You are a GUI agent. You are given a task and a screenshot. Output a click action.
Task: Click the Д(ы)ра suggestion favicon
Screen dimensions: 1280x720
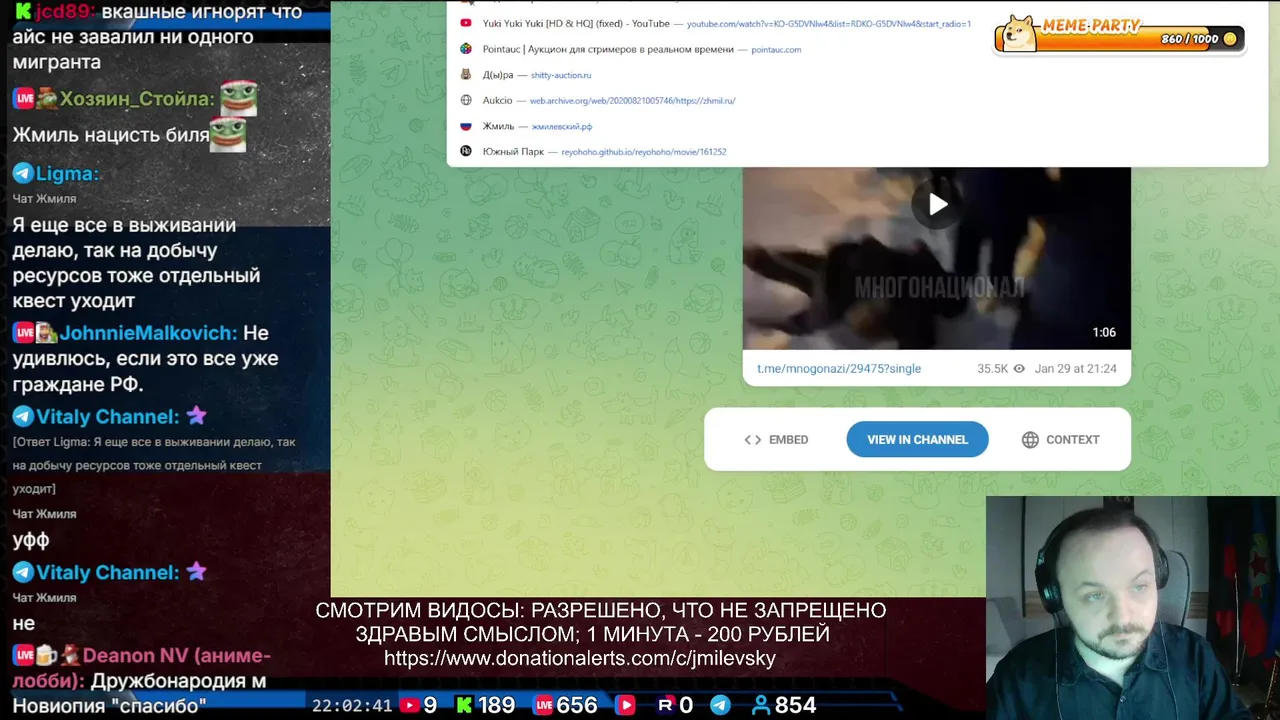(x=466, y=75)
